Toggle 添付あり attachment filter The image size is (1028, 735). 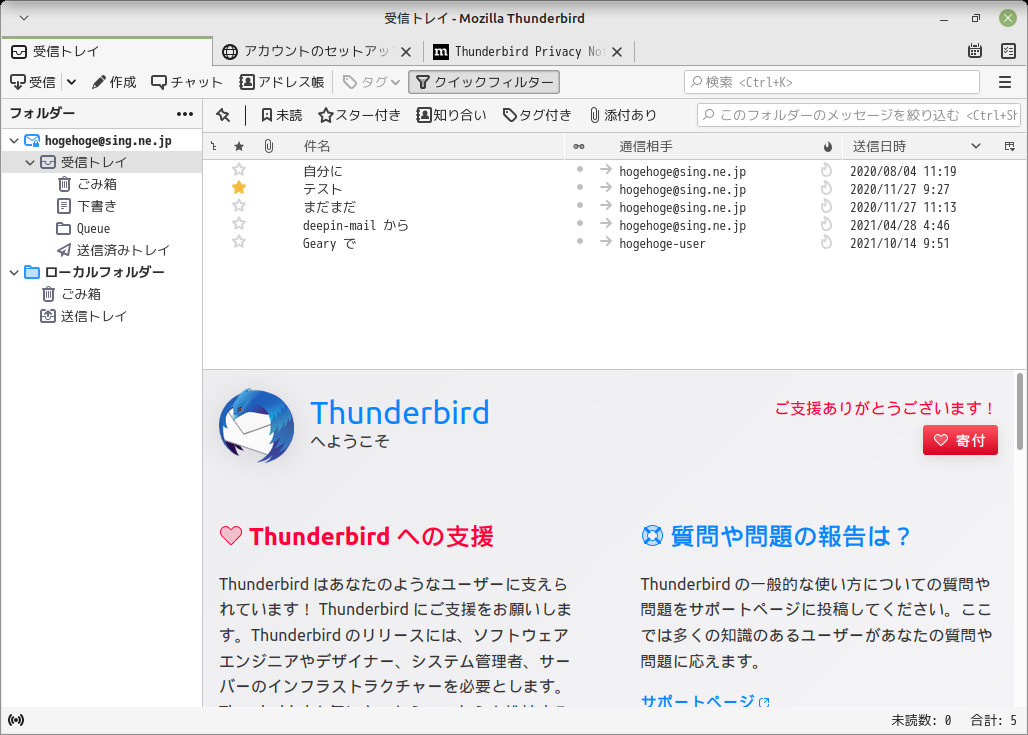623,115
